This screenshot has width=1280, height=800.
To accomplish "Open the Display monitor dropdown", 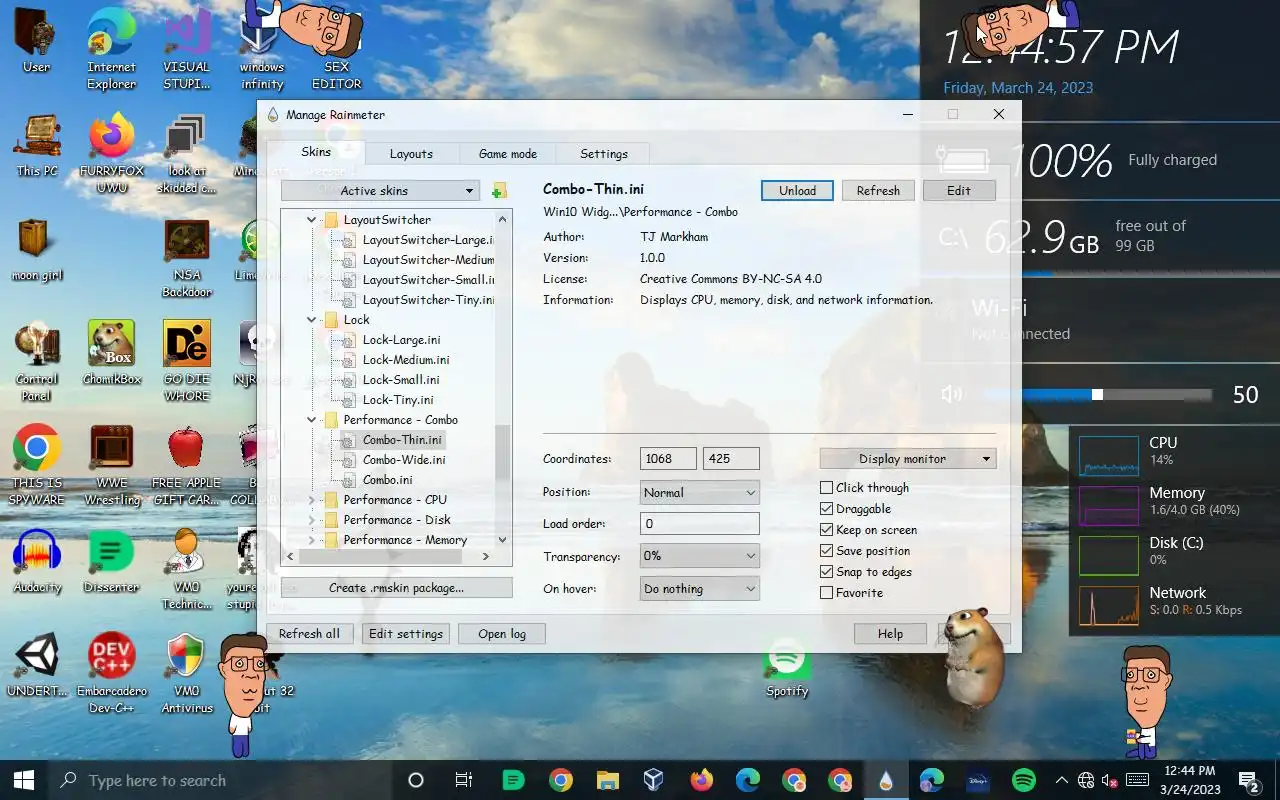I will (x=908, y=459).
